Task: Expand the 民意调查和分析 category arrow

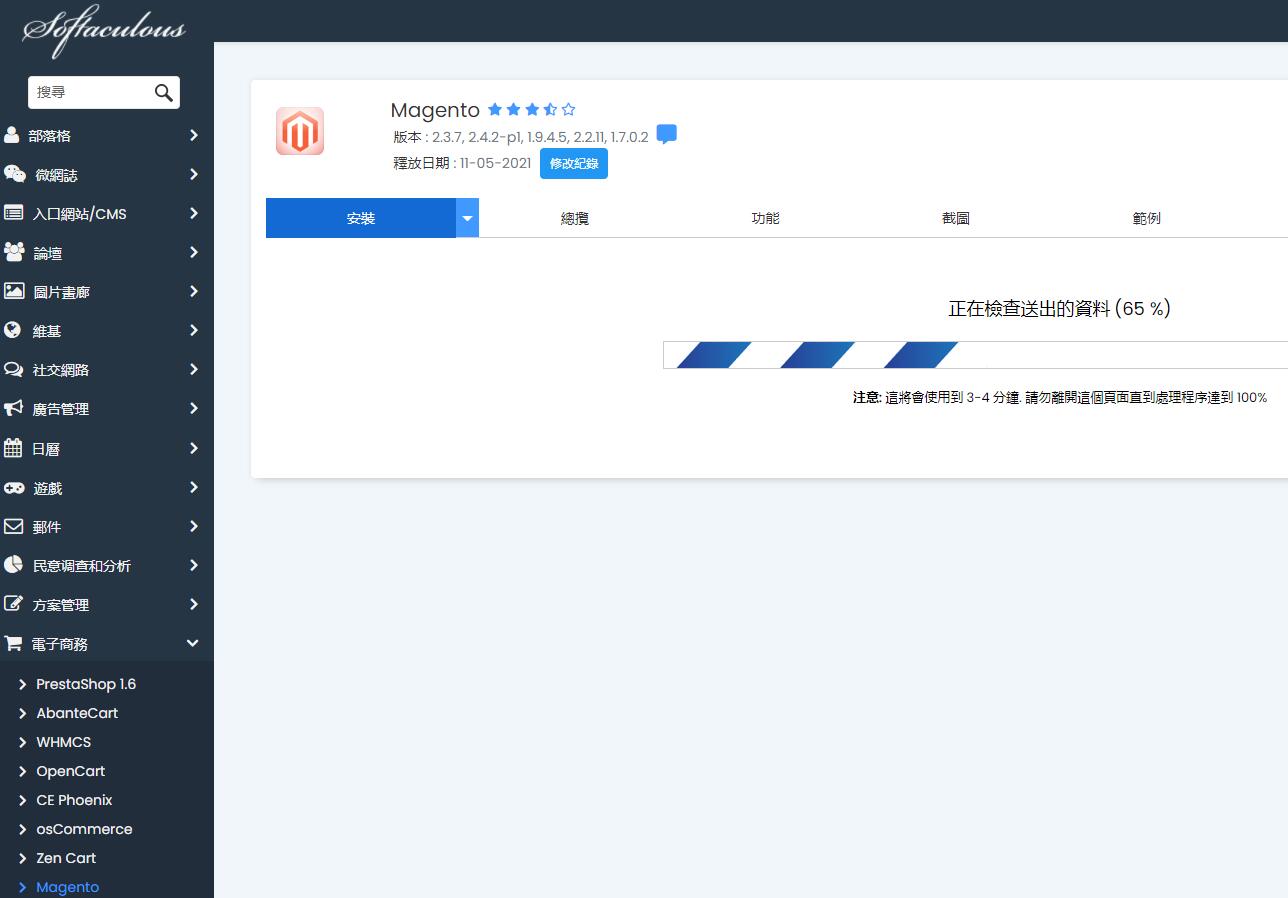Action: (x=194, y=565)
